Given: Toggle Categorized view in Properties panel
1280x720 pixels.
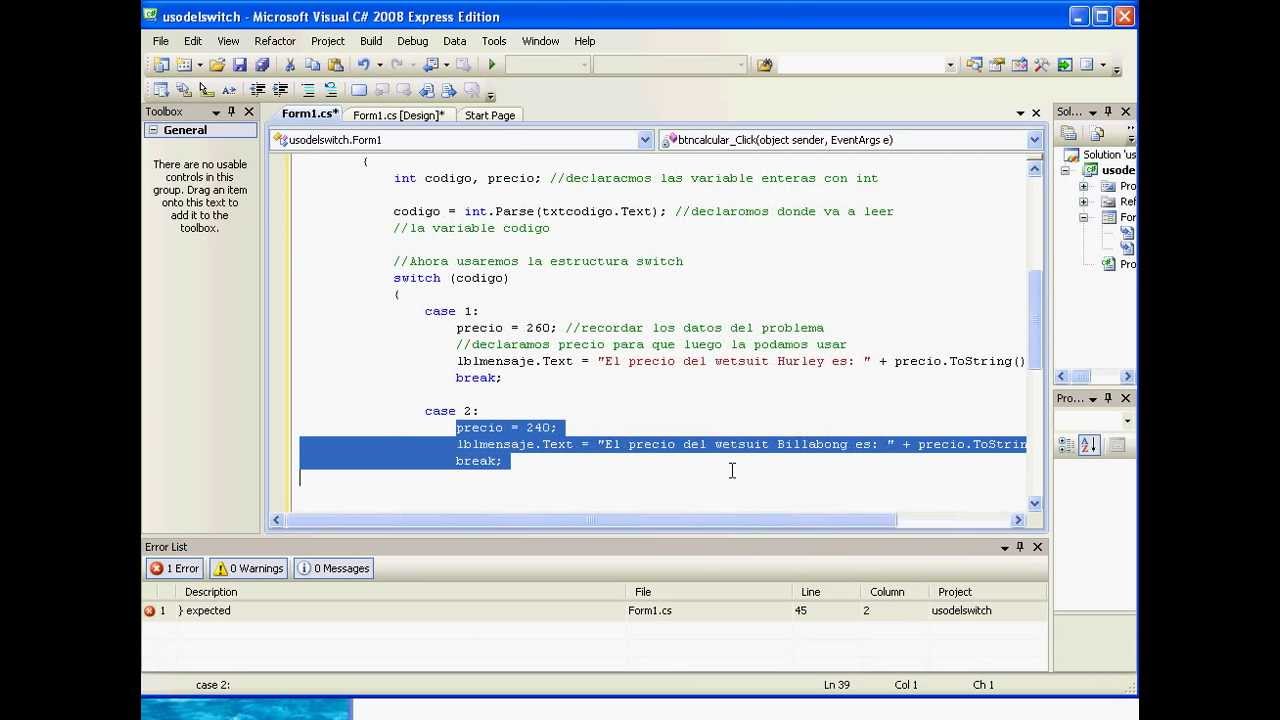Looking at the screenshot, I should click(x=1067, y=445).
